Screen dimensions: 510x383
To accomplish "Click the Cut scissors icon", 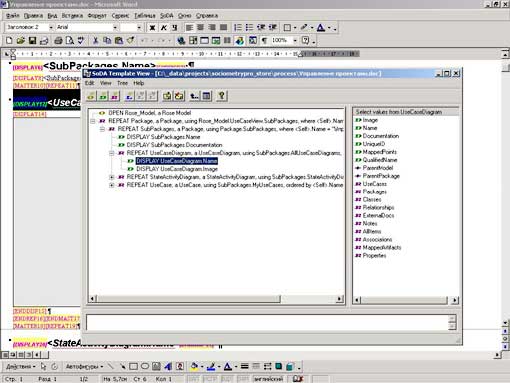I will 96,41.
